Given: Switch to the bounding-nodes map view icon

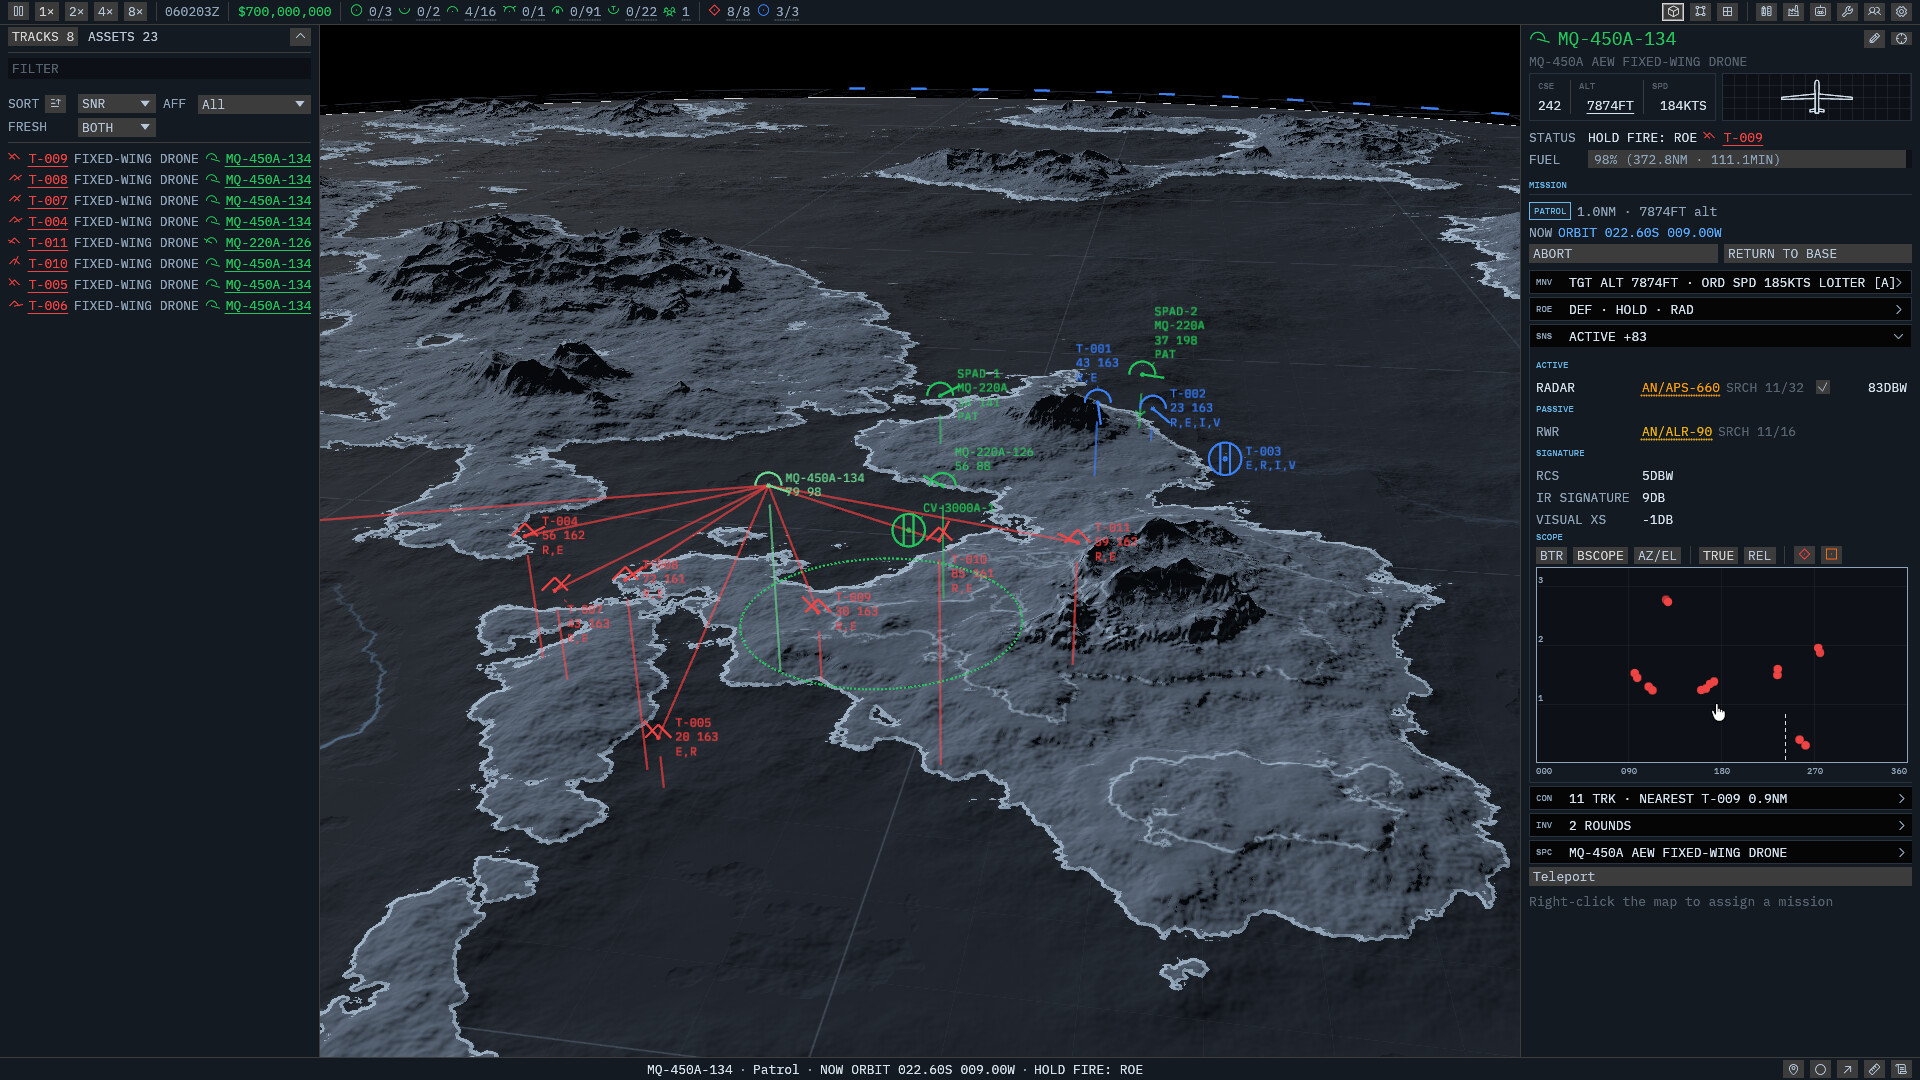Looking at the screenshot, I should [x=1700, y=12].
